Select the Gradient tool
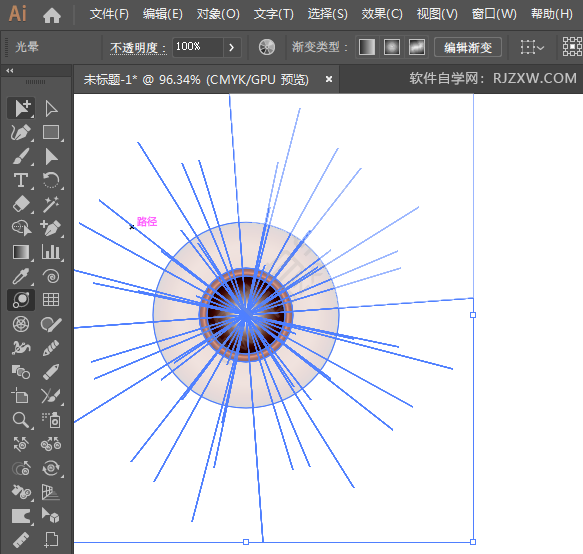 [21, 252]
